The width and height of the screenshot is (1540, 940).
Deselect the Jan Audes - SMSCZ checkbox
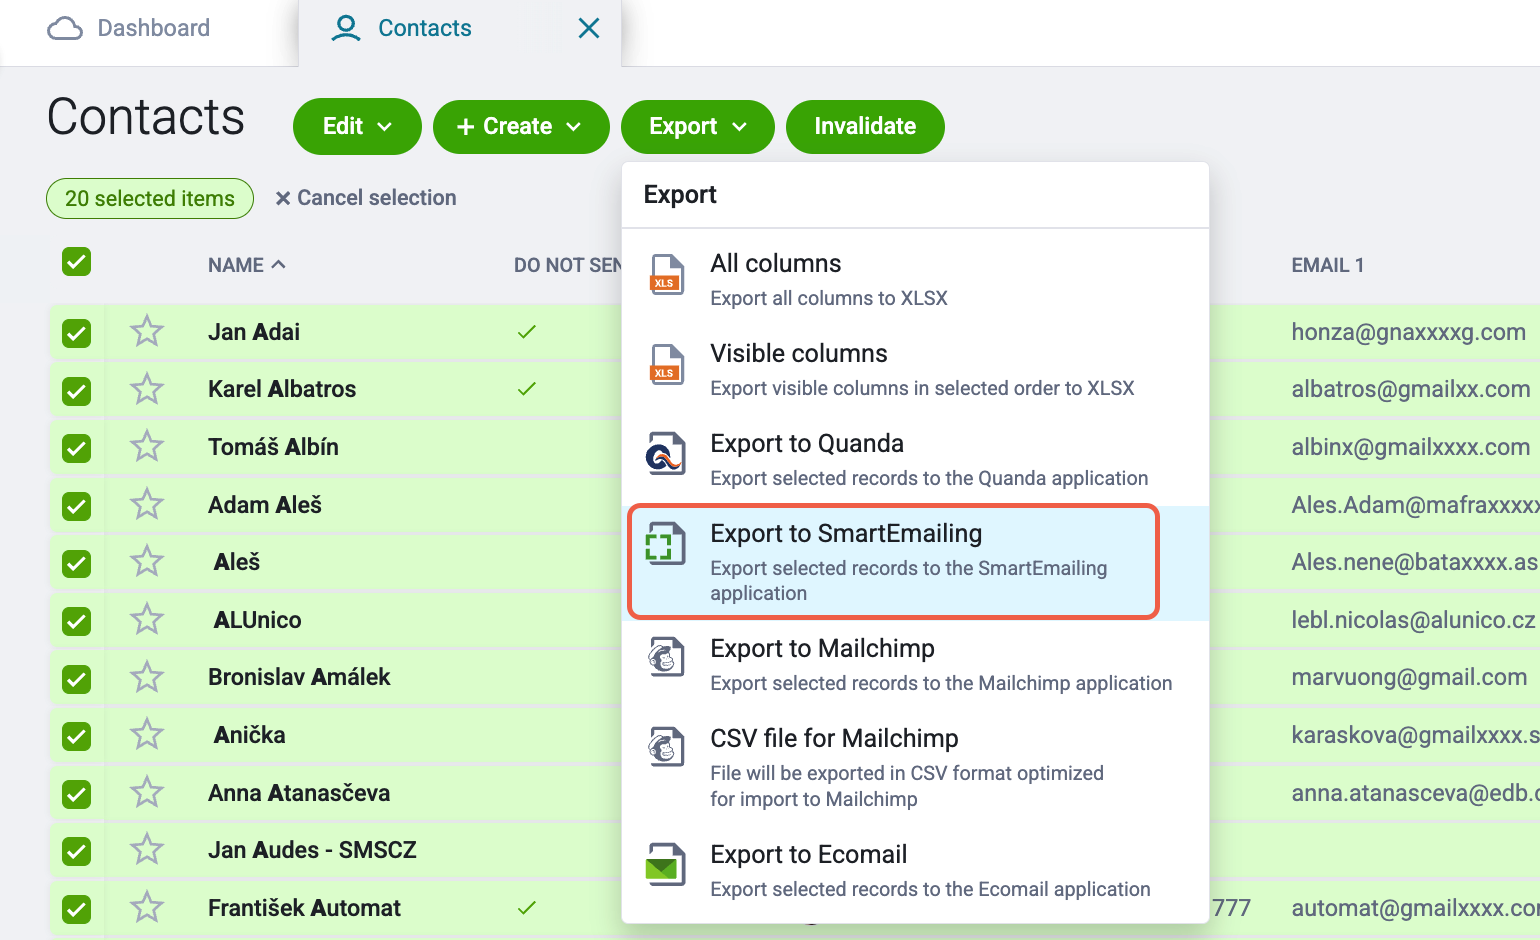tap(77, 852)
